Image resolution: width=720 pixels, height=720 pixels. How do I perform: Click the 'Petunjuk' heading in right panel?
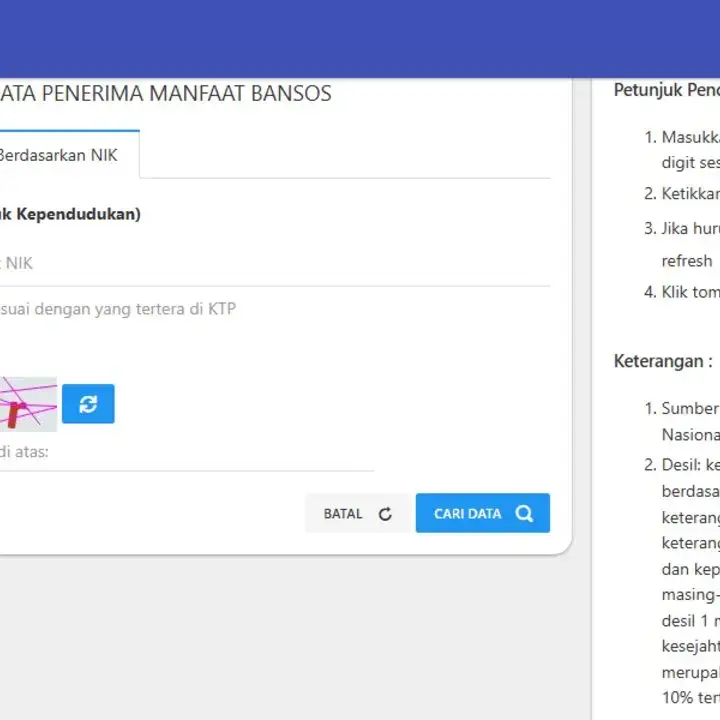pyautogui.click(x=667, y=90)
